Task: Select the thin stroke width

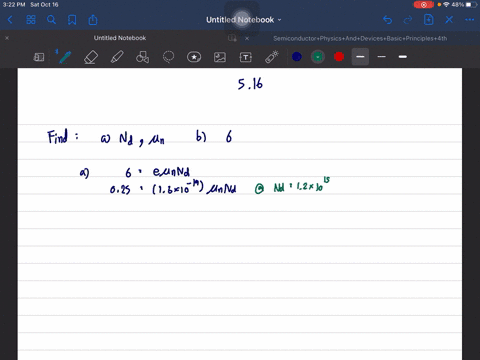Action: [x=382, y=57]
